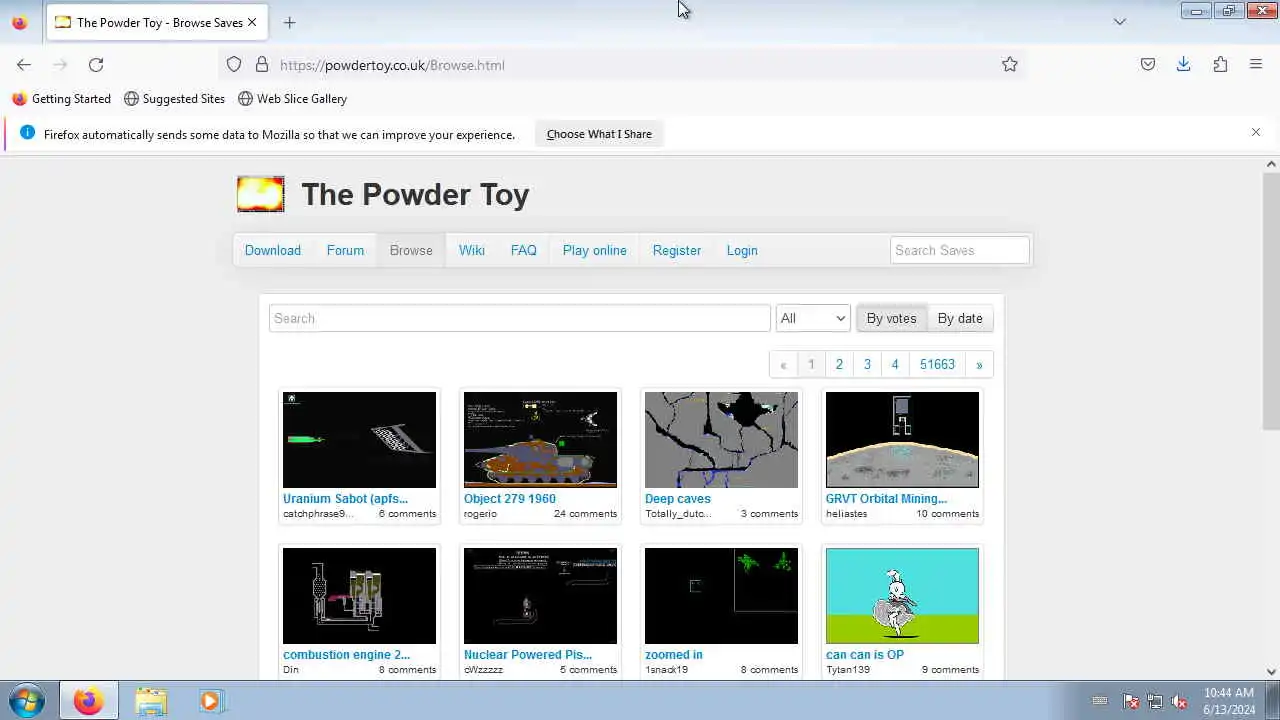Open the Download nav item

coord(273,250)
